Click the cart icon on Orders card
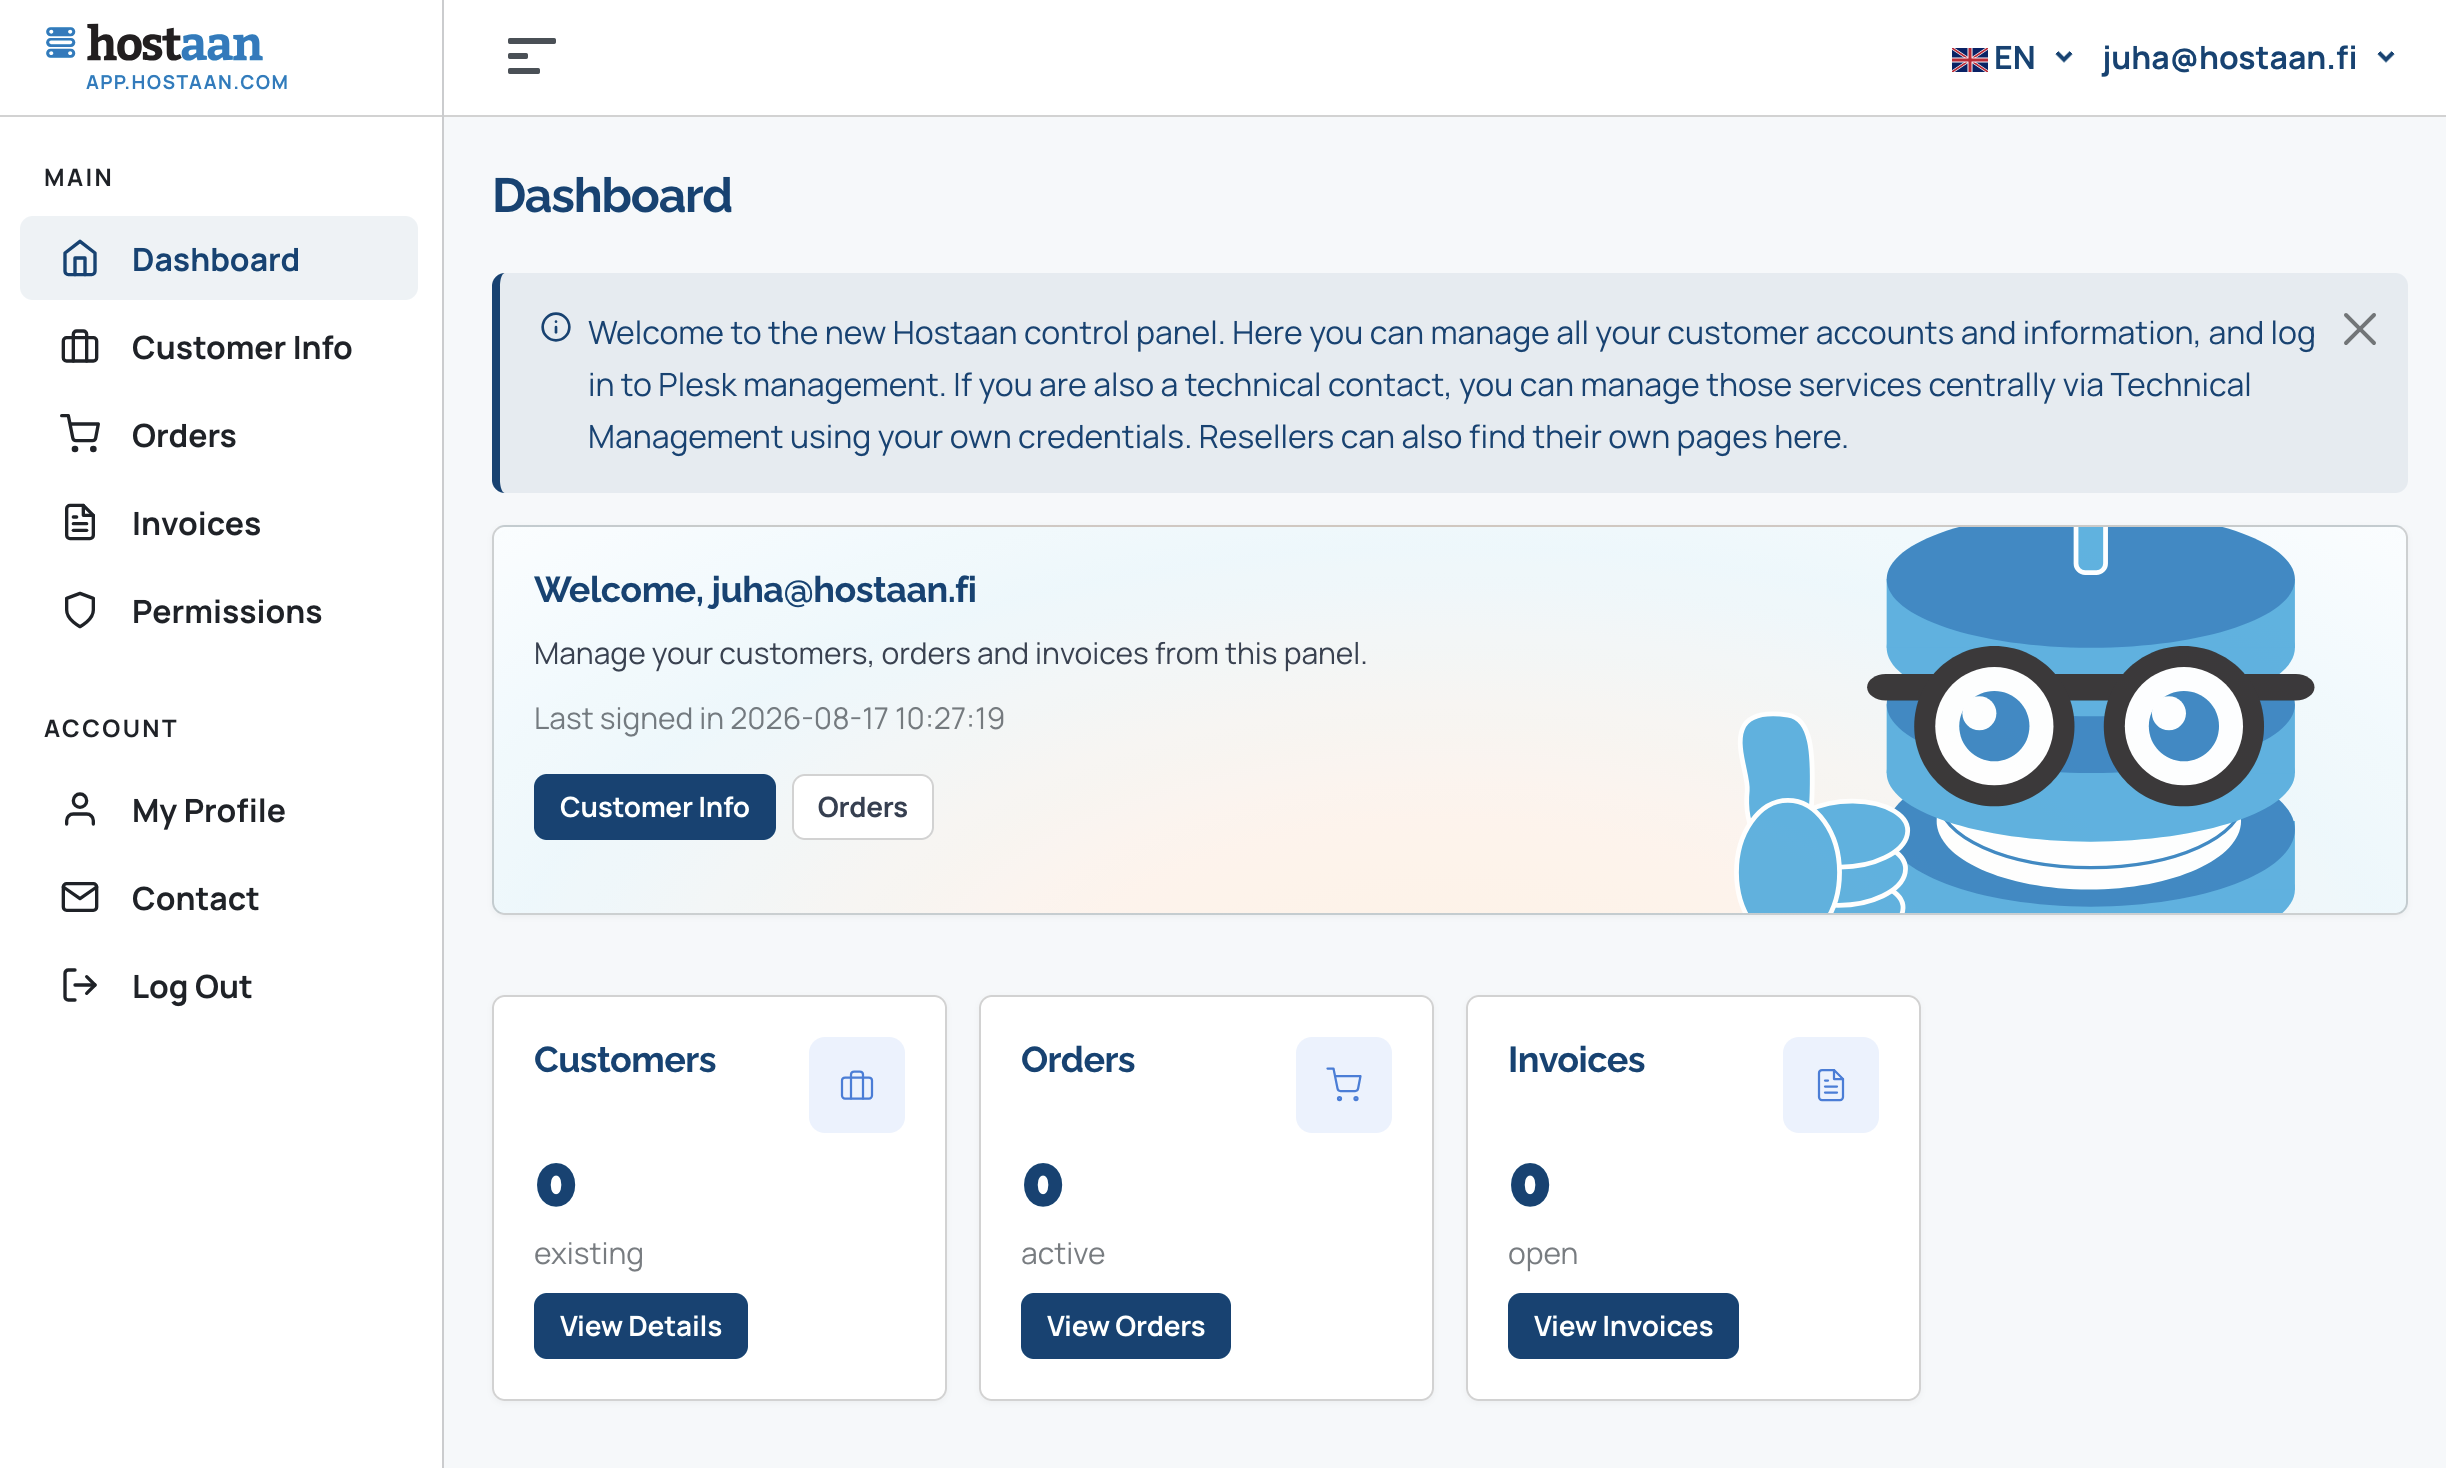This screenshot has height=1468, width=2446. [1344, 1085]
